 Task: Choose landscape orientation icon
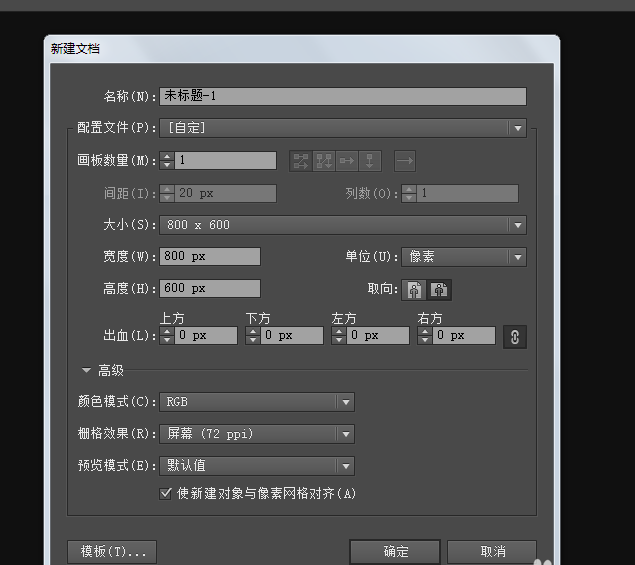click(x=439, y=290)
